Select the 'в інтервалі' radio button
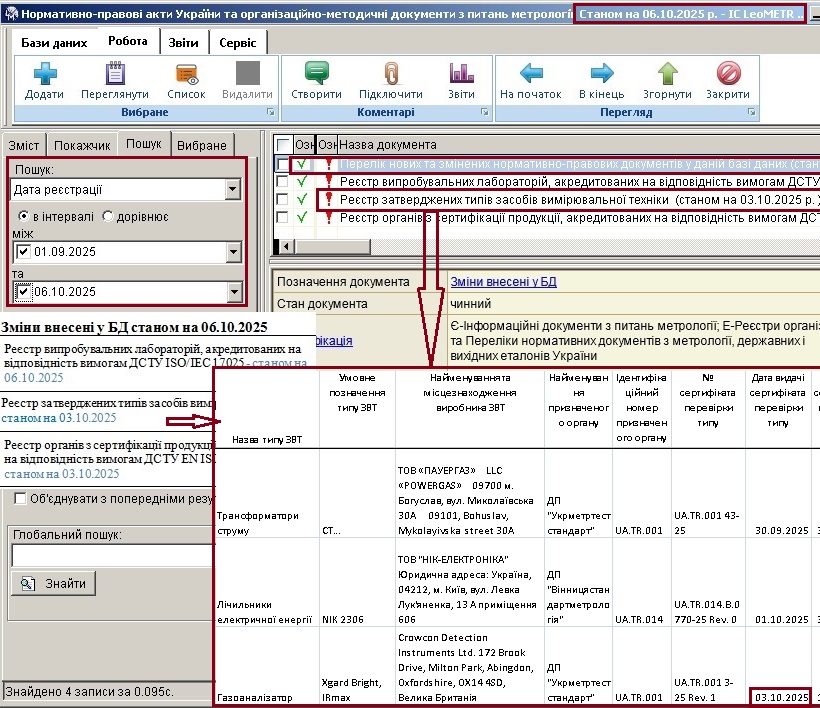 click(x=25, y=217)
